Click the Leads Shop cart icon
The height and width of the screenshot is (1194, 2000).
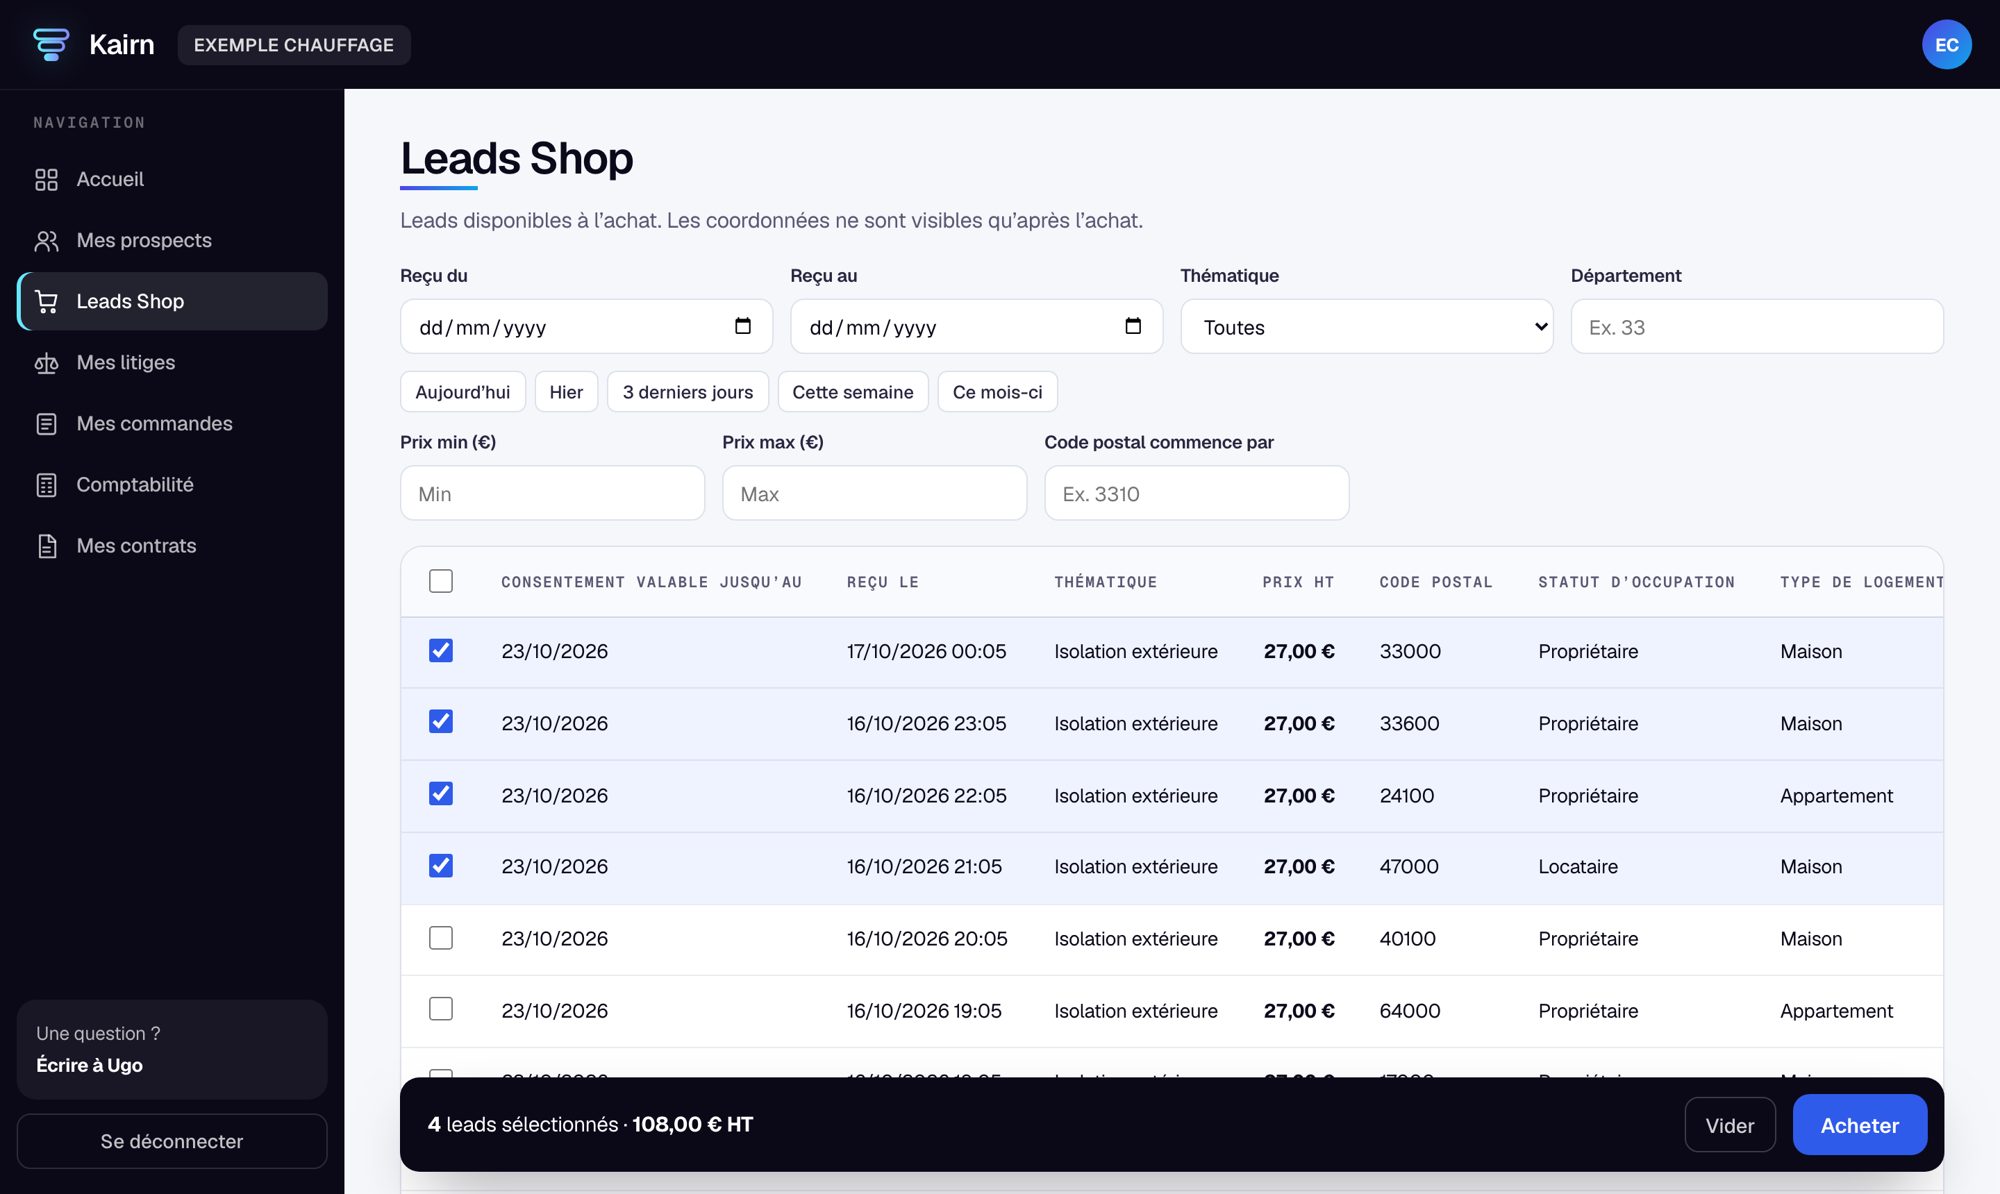click(x=46, y=301)
